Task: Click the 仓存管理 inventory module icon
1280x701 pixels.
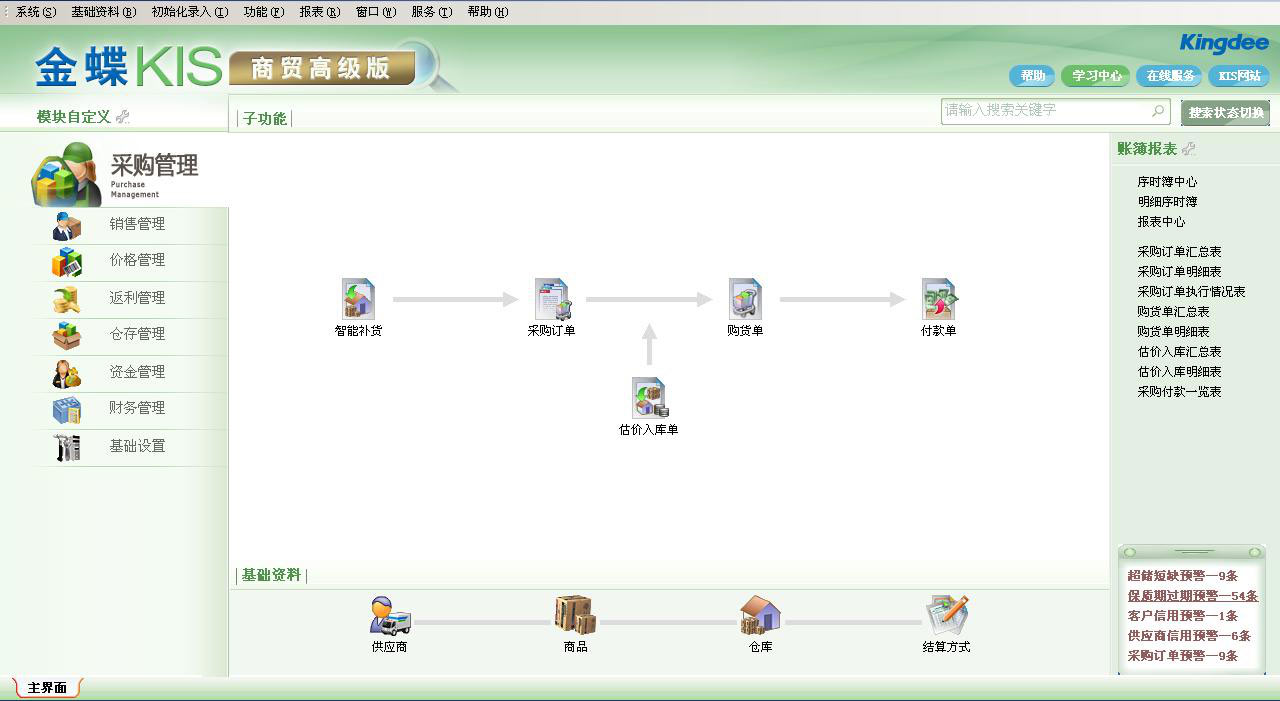Action: click(x=67, y=336)
